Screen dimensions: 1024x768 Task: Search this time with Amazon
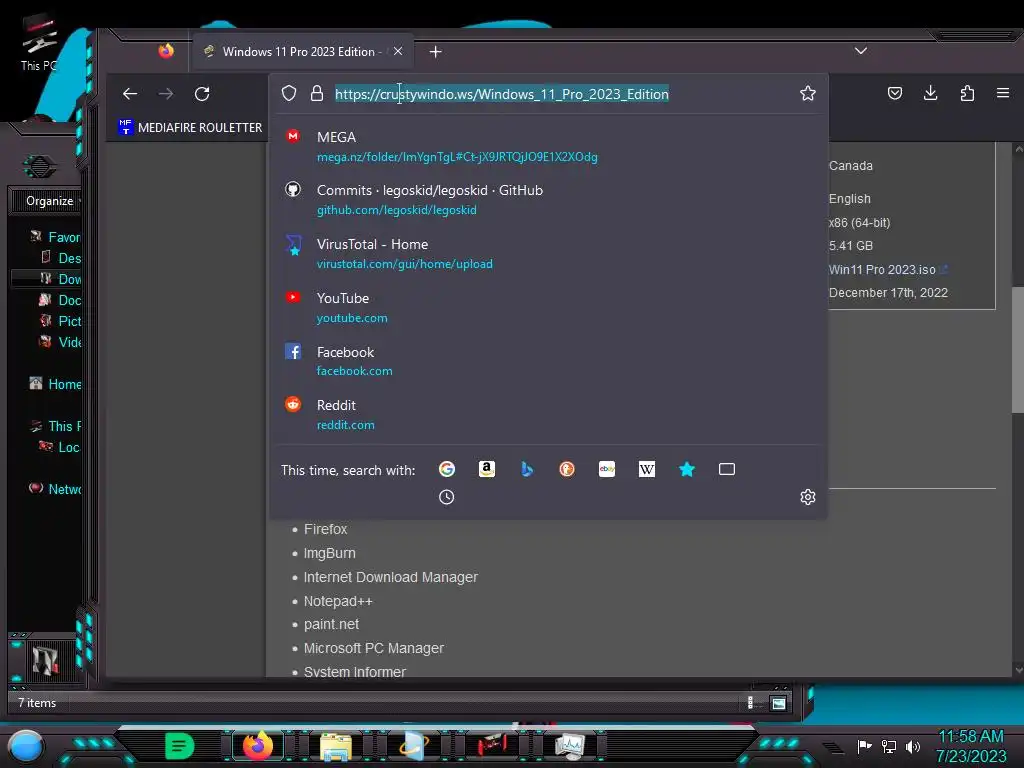click(x=487, y=469)
